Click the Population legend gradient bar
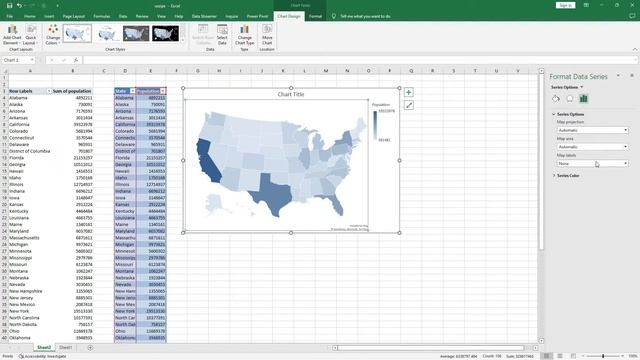 pos(375,125)
